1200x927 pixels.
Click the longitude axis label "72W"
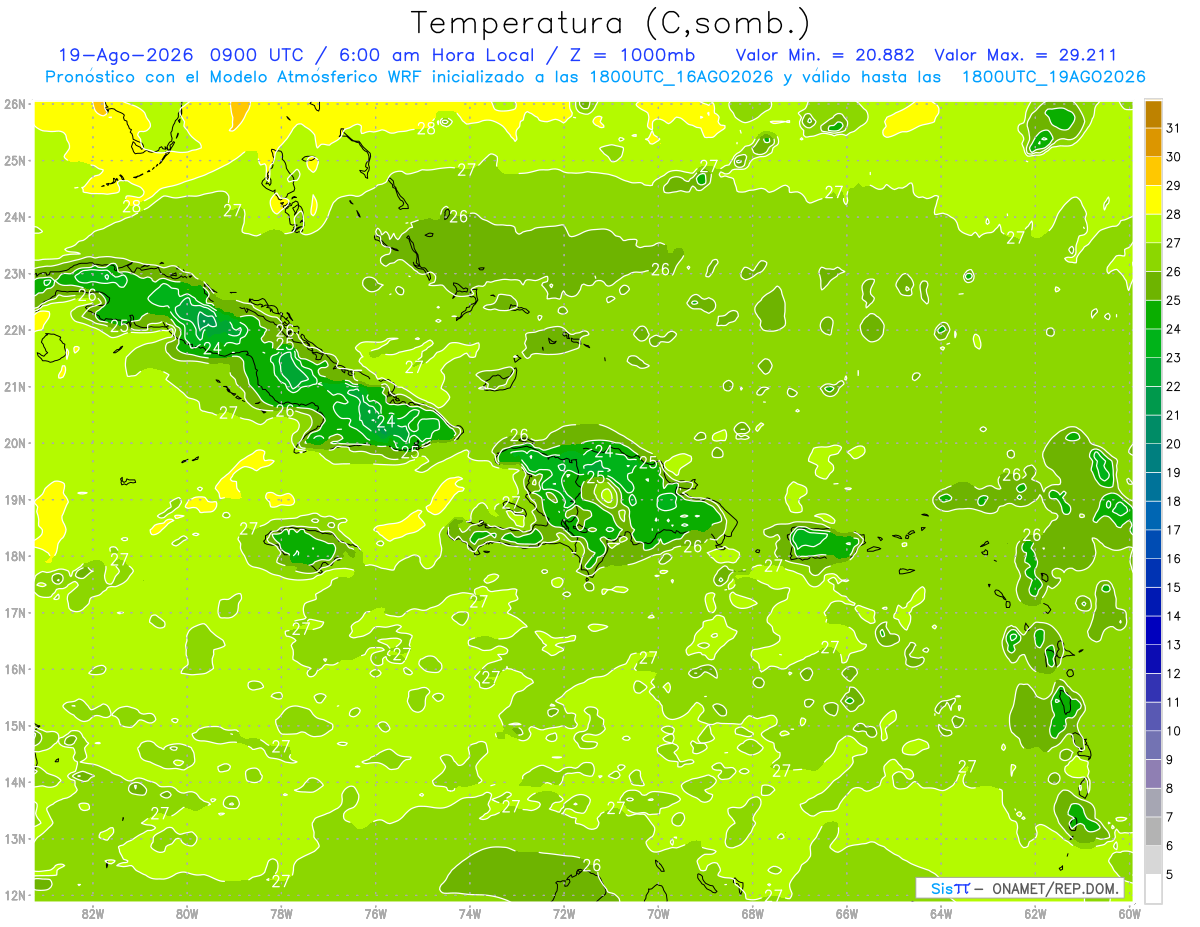coord(564,913)
